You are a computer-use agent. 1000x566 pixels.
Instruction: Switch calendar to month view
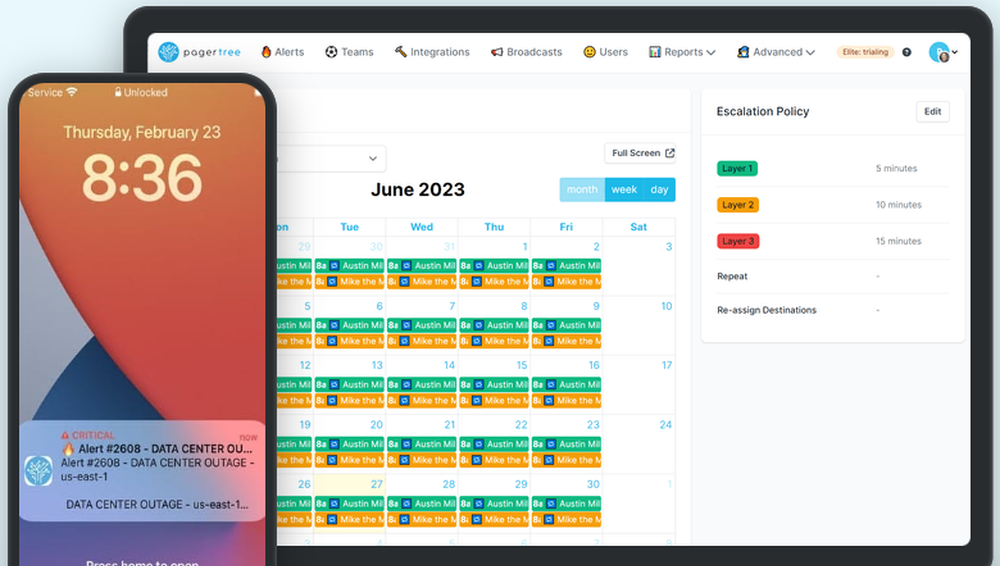(x=582, y=190)
